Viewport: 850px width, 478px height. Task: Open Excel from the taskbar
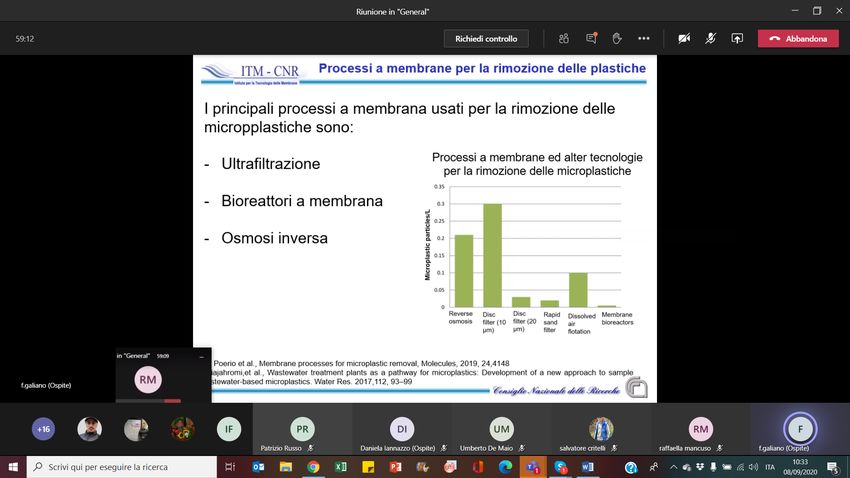340,467
